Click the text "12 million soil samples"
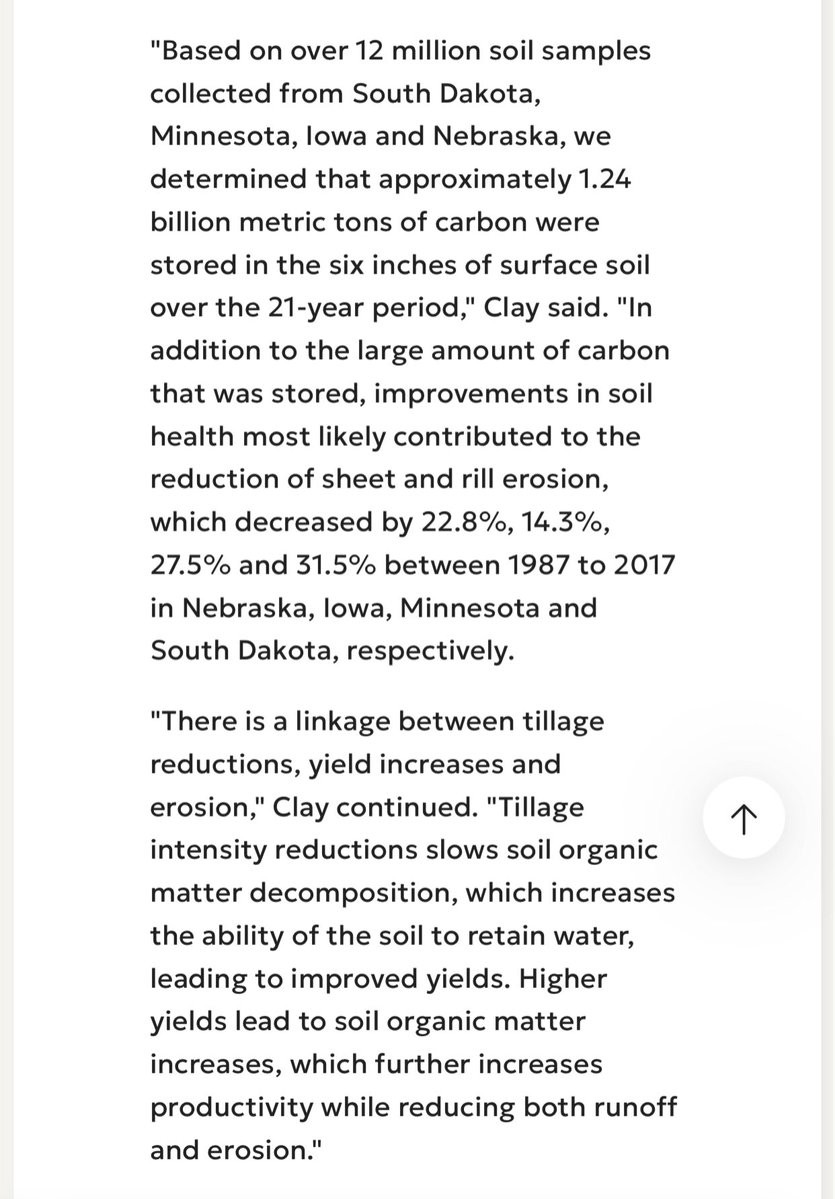This screenshot has width=835, height=1199. coord(502,51)
